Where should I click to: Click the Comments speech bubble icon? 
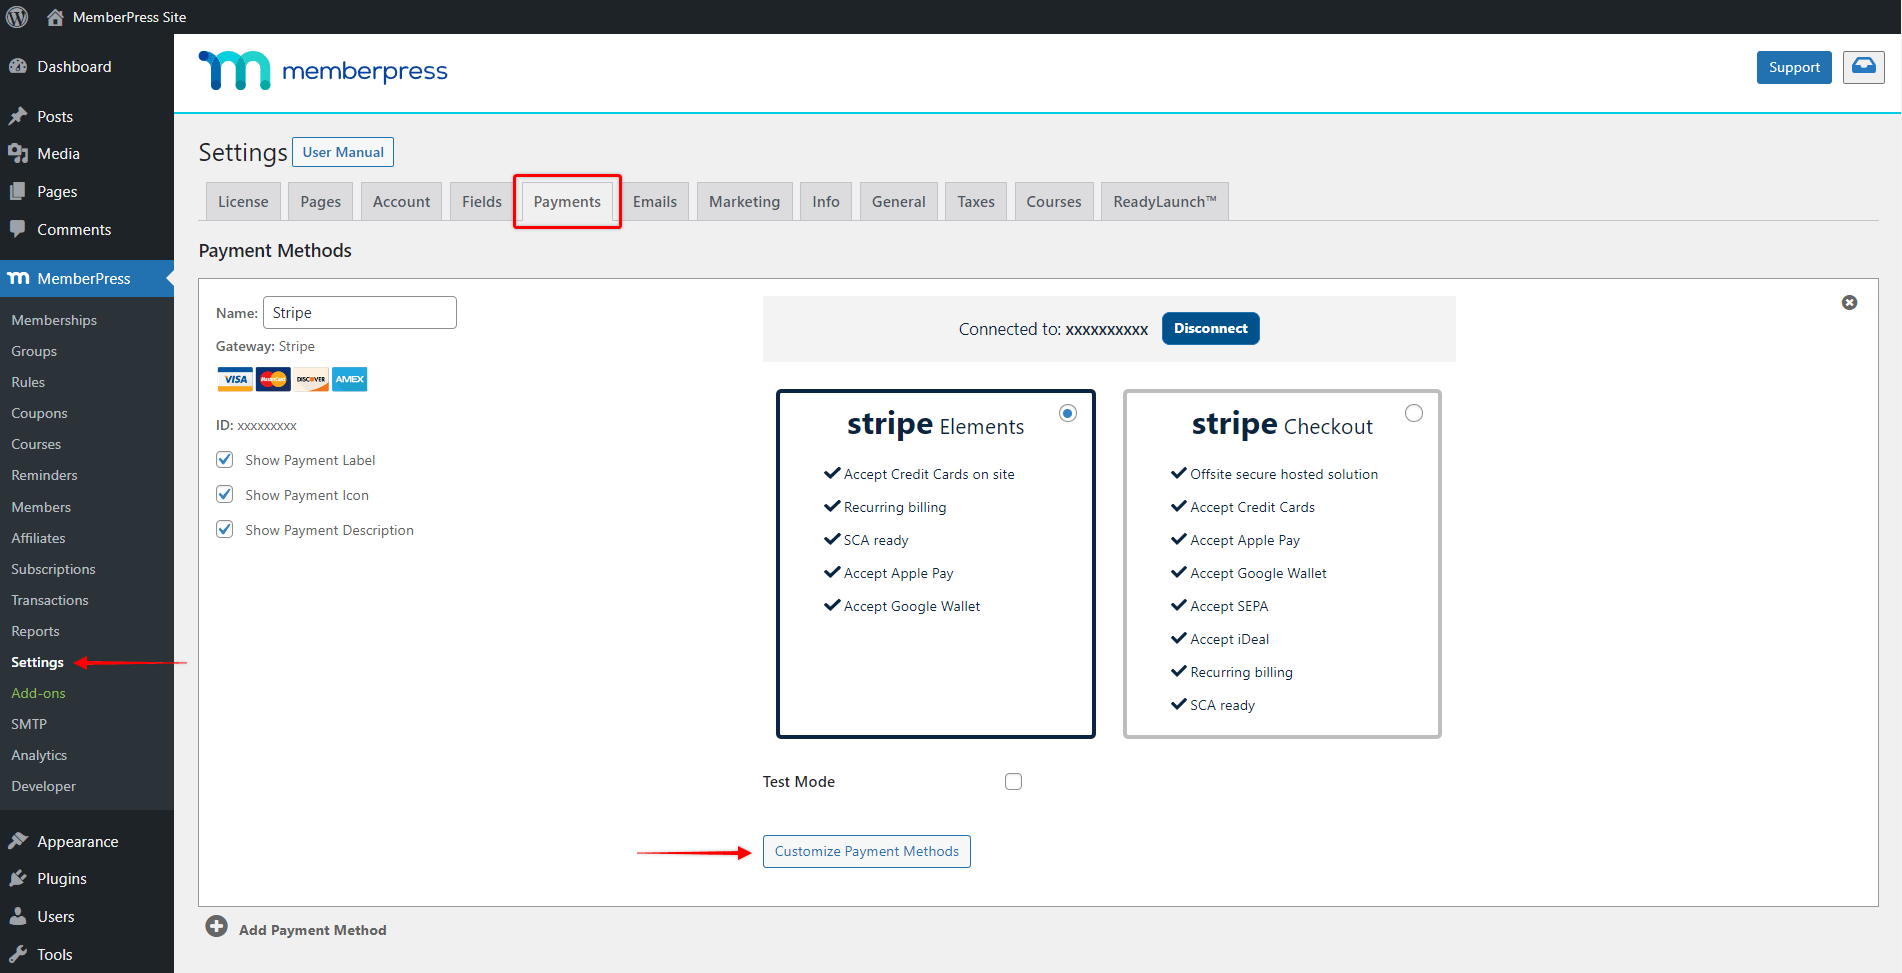[19, 229]
